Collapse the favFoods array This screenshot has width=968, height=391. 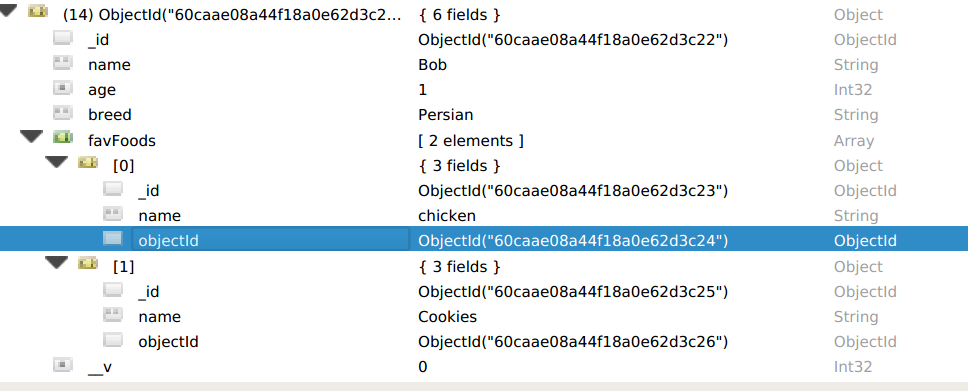click(x=31, y=137)
